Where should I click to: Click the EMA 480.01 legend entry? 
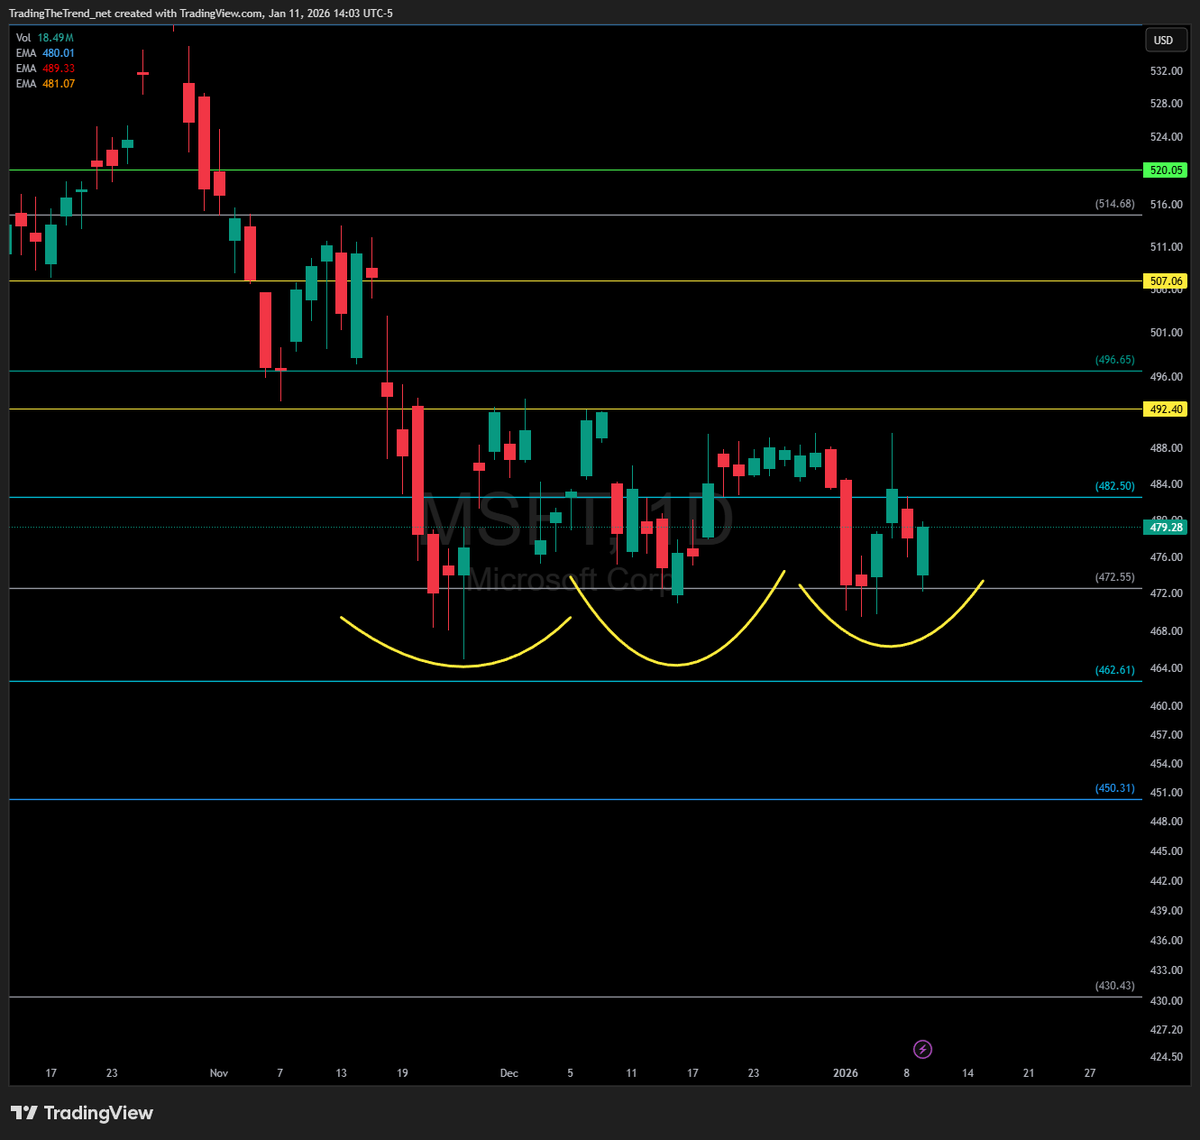[45, 53]
